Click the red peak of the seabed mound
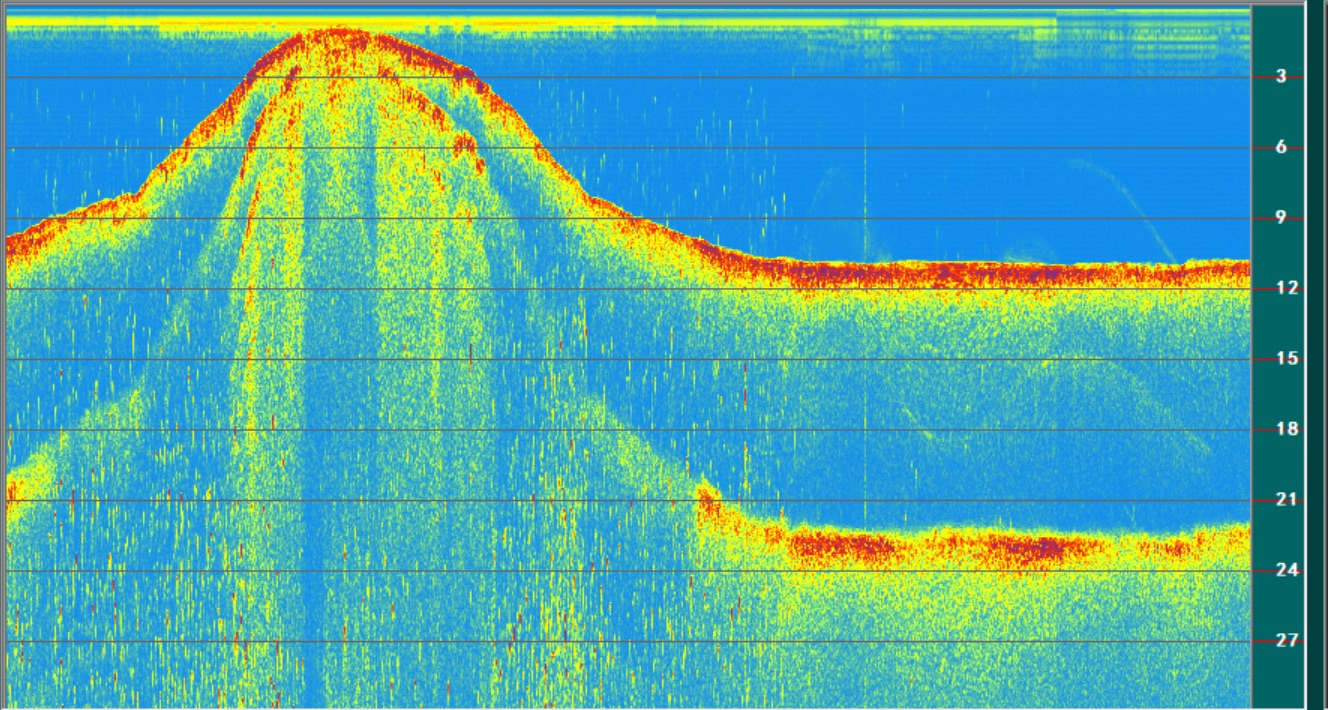 tap(335, 40)
